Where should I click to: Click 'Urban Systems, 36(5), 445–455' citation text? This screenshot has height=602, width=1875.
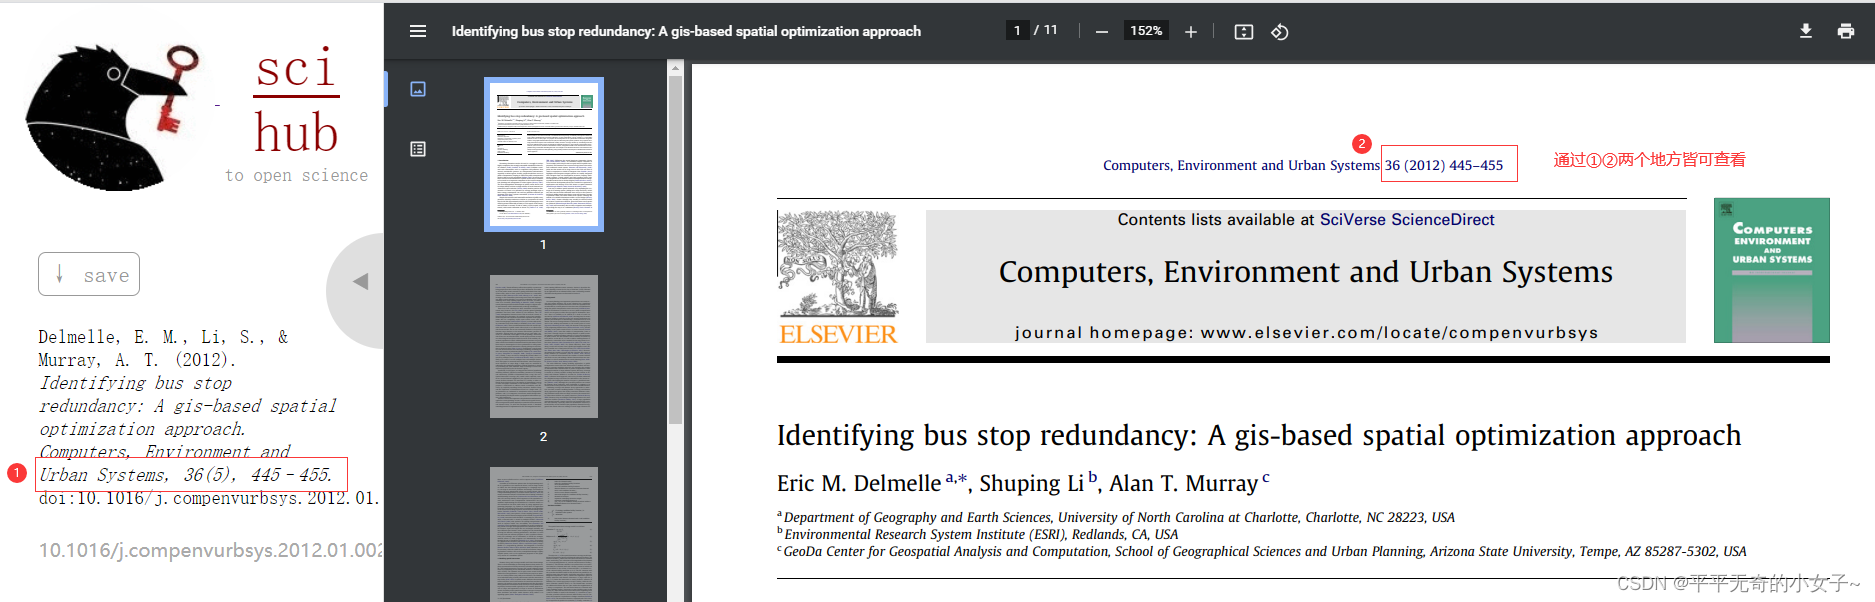pyautogui.click(x=185, y=475)
